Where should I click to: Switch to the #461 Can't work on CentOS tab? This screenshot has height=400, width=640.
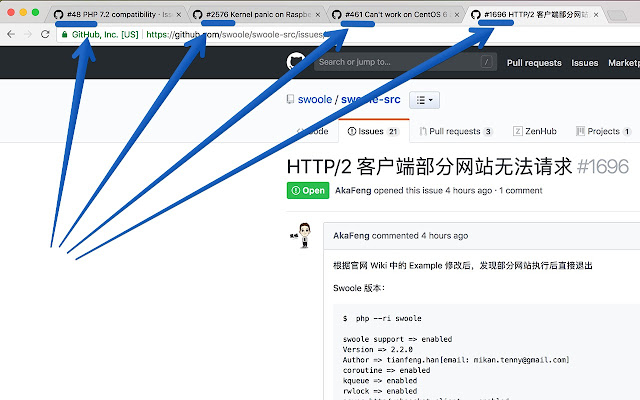coord(395,14)
